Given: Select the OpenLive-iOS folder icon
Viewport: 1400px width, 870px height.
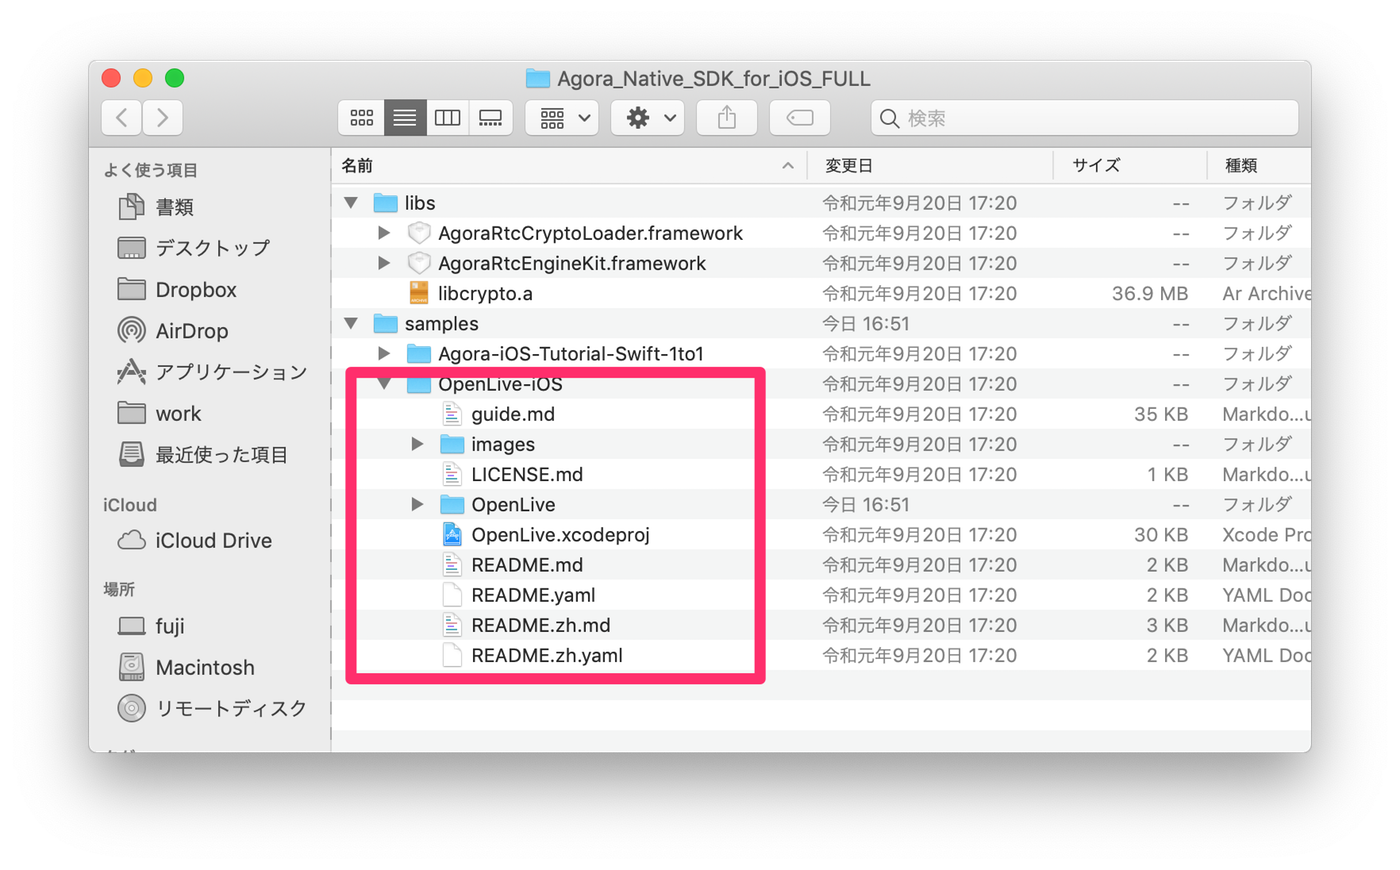Looking at the screenshot, I should [419, 384].
